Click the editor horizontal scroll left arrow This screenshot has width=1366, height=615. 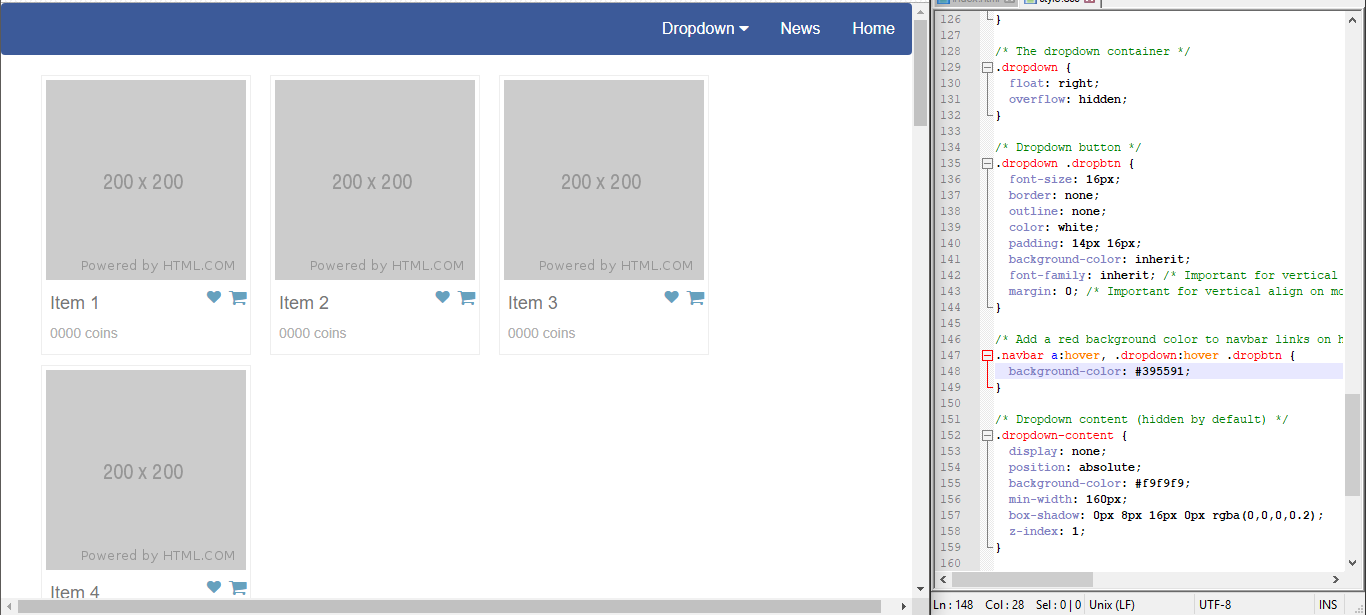click(x=943, y=579)
